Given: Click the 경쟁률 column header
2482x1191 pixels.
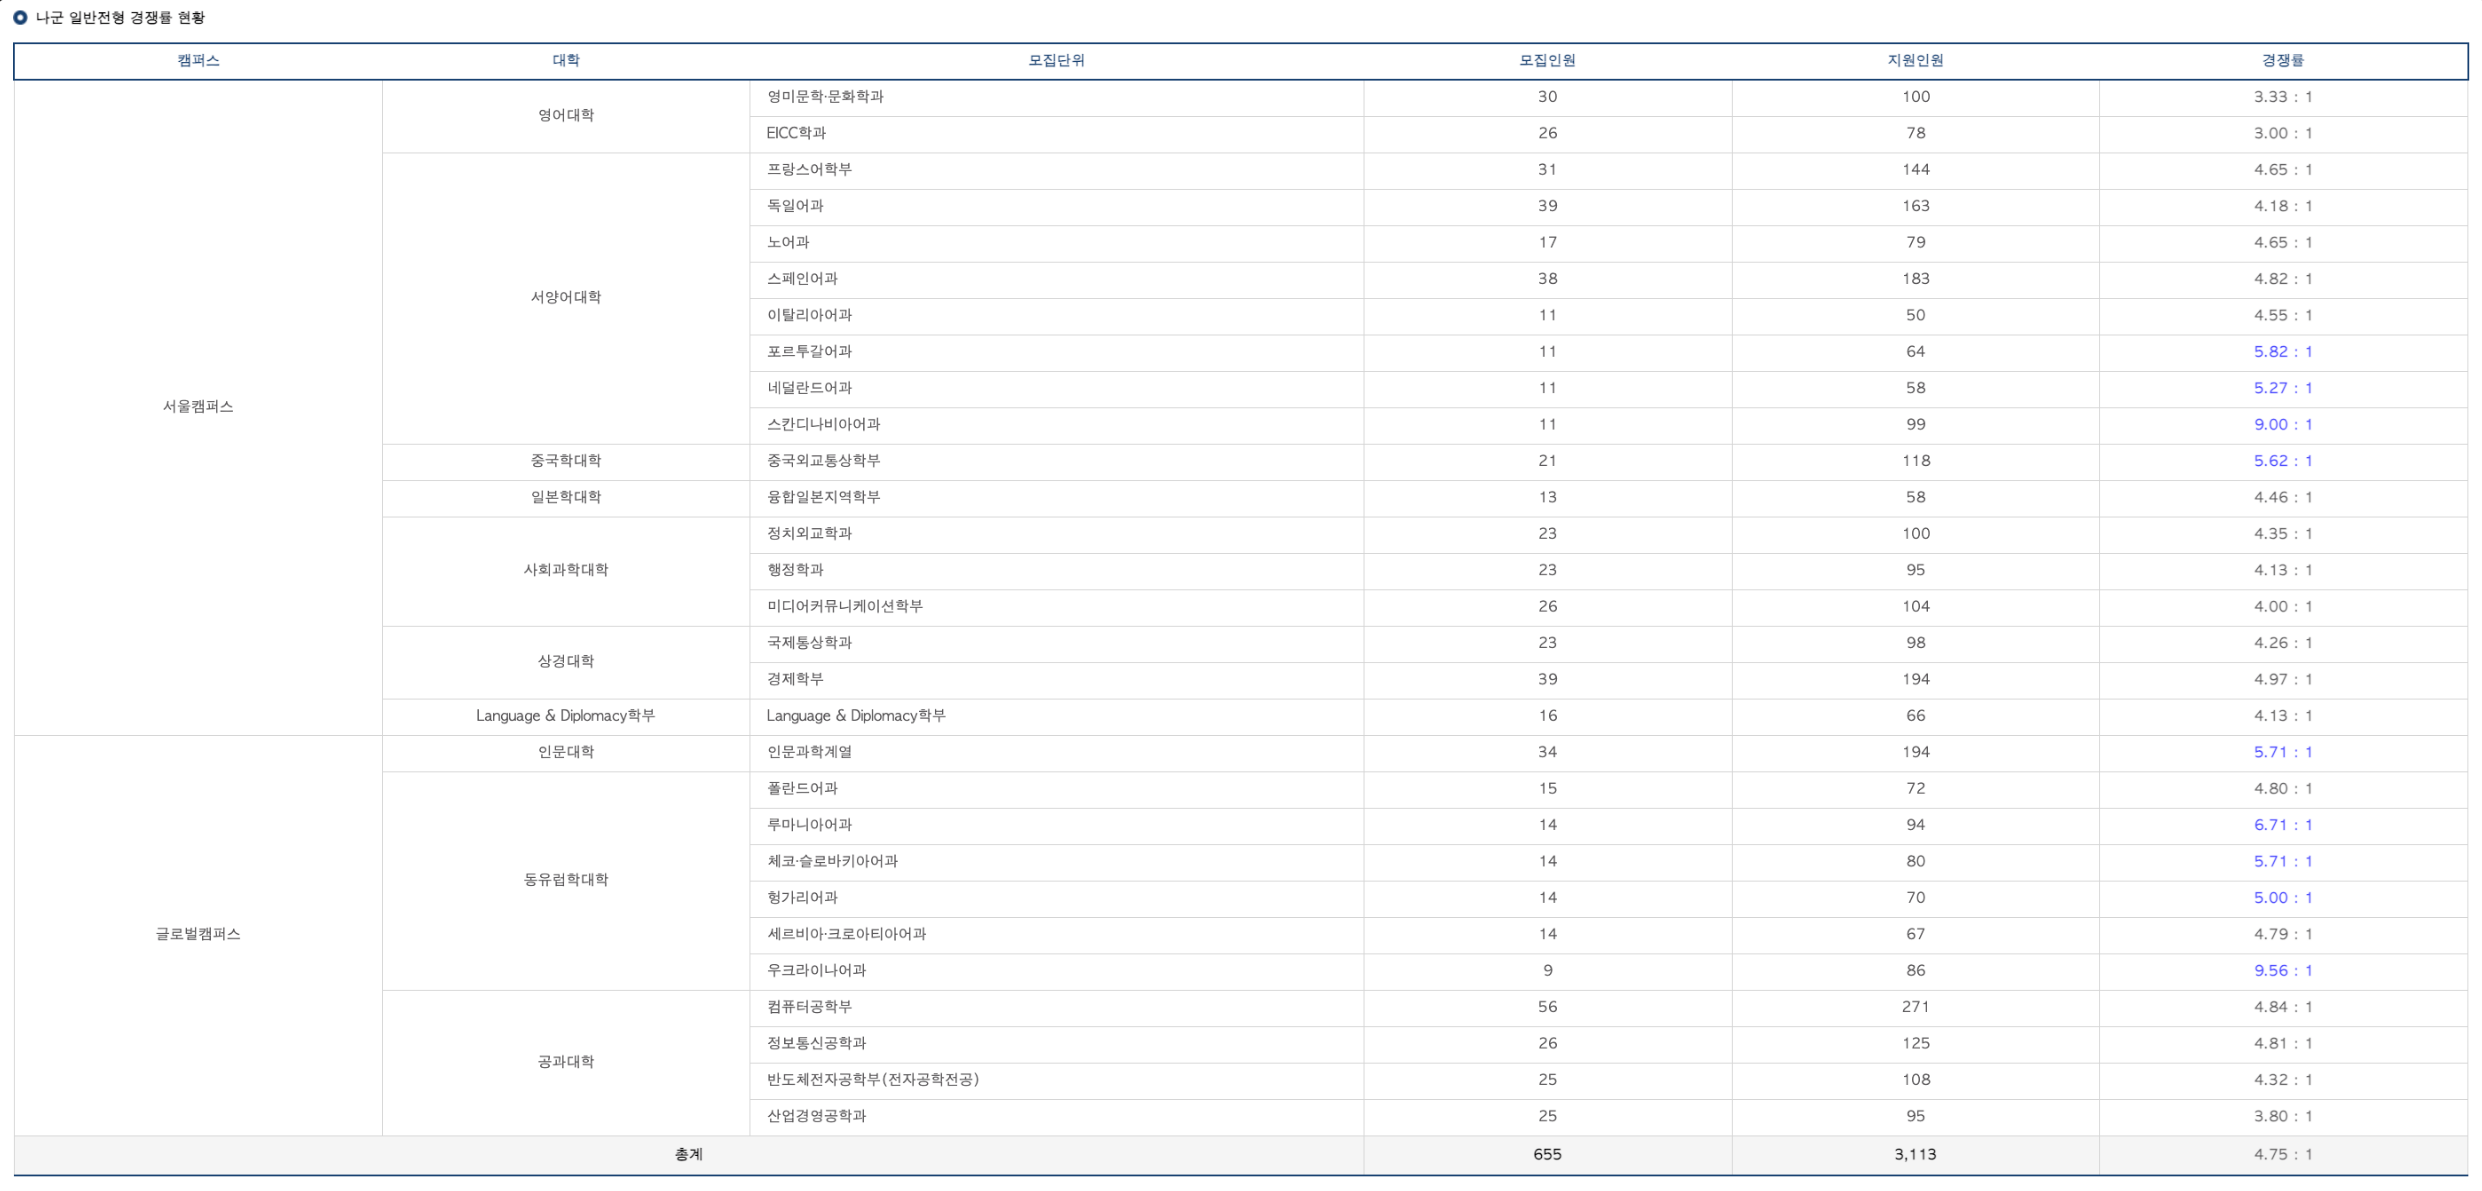Looking at the screenshot, I should 2282,61.
